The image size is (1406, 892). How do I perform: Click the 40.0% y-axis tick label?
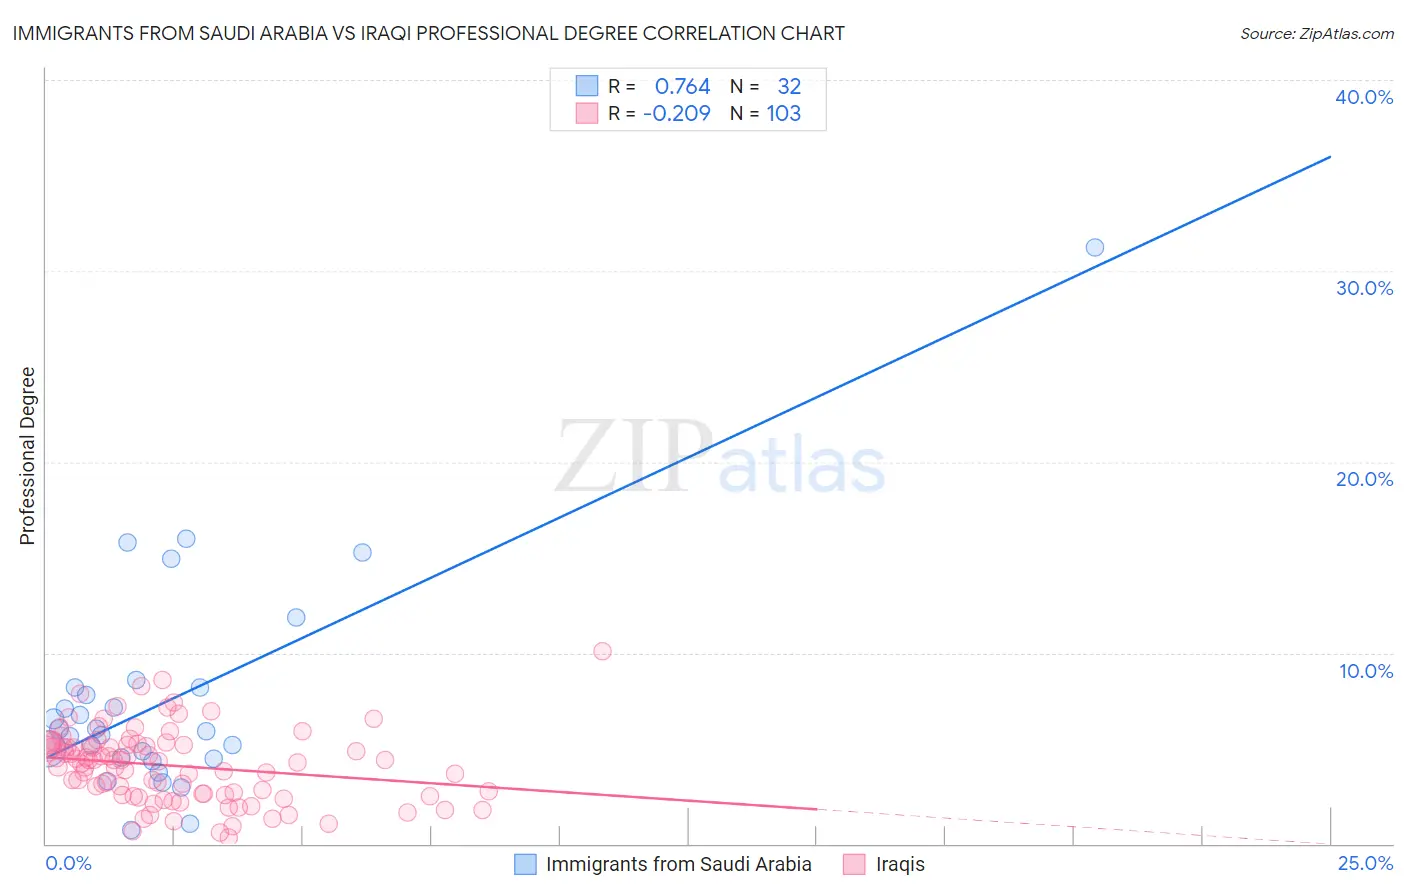tap(1364, 97)
